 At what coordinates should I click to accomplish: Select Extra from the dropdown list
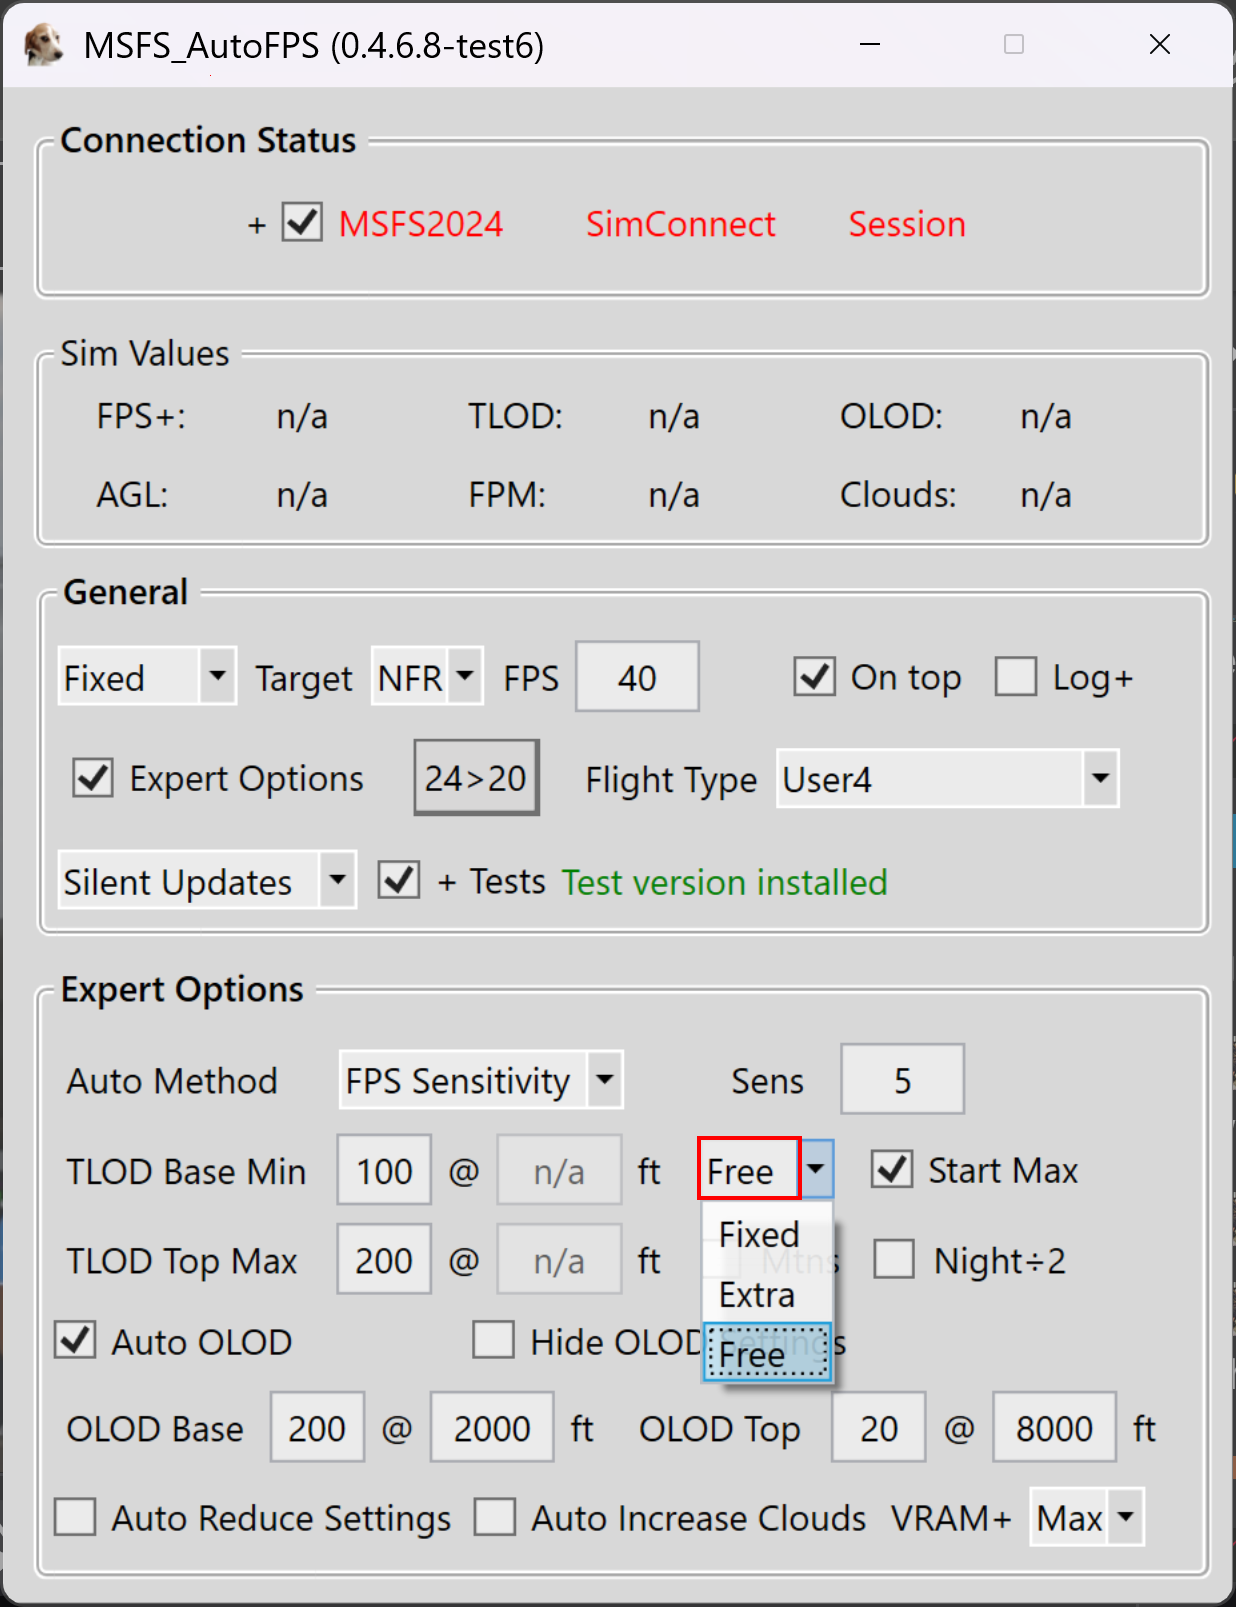tap(767, 1294)
